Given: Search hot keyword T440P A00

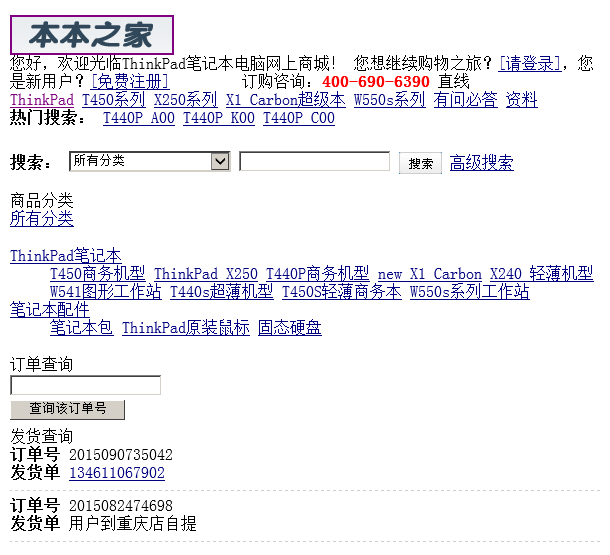Looking at the screenshot, I should [138, 118].
